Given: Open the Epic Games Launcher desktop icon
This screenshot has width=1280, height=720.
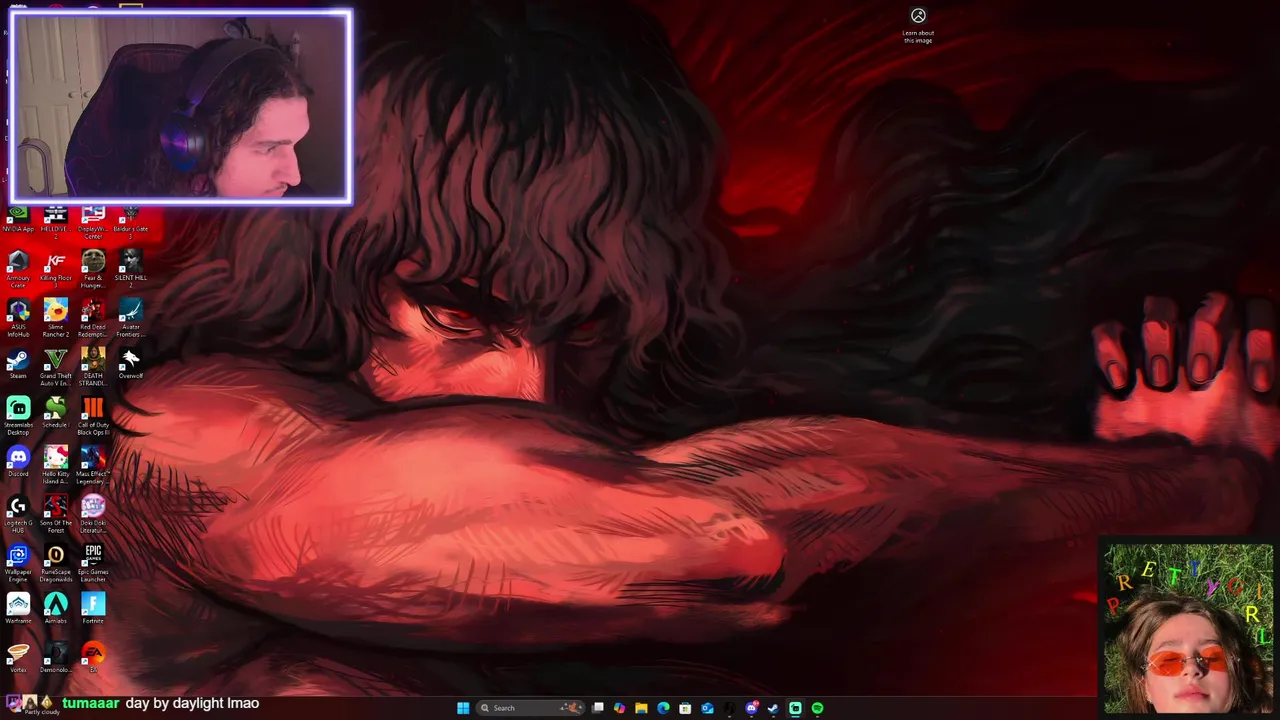Looking at the screenshot, I should [93, 563].
